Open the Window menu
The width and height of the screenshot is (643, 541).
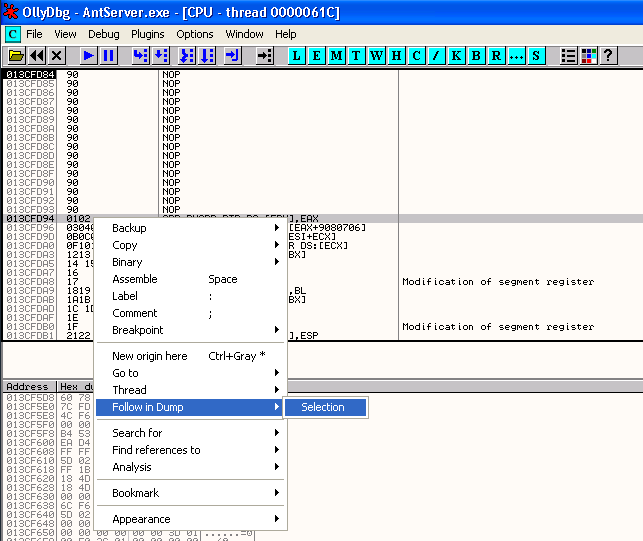[x=244, y=34]
